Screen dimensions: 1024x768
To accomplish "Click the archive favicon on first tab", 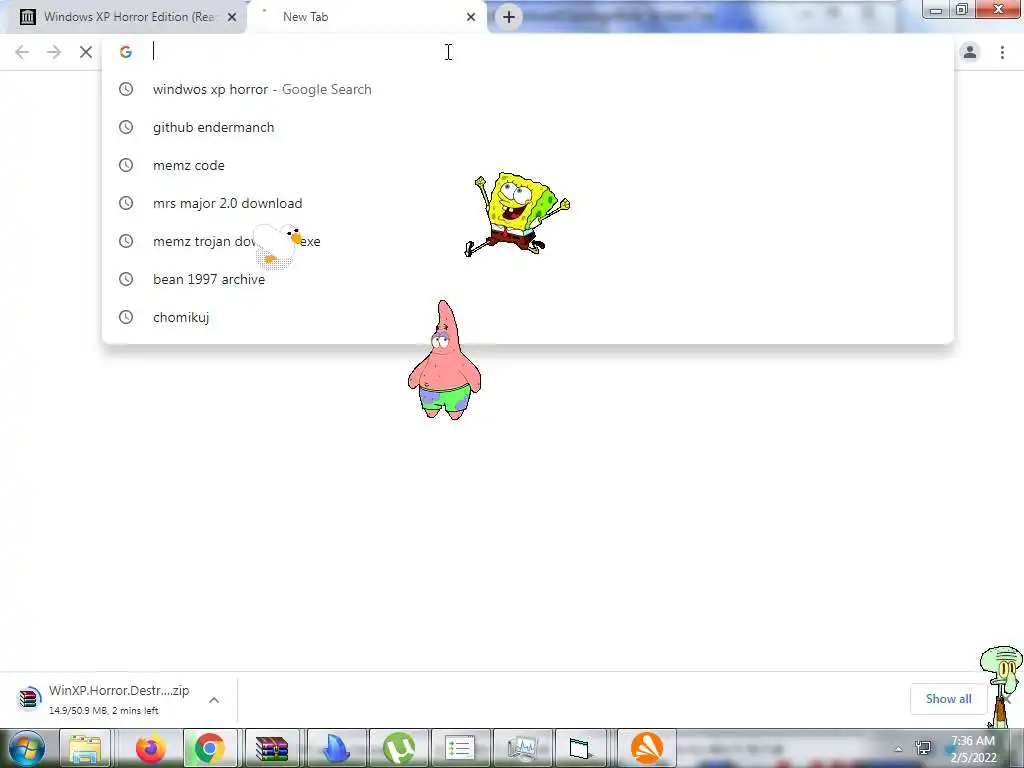I will click(27, 17).
